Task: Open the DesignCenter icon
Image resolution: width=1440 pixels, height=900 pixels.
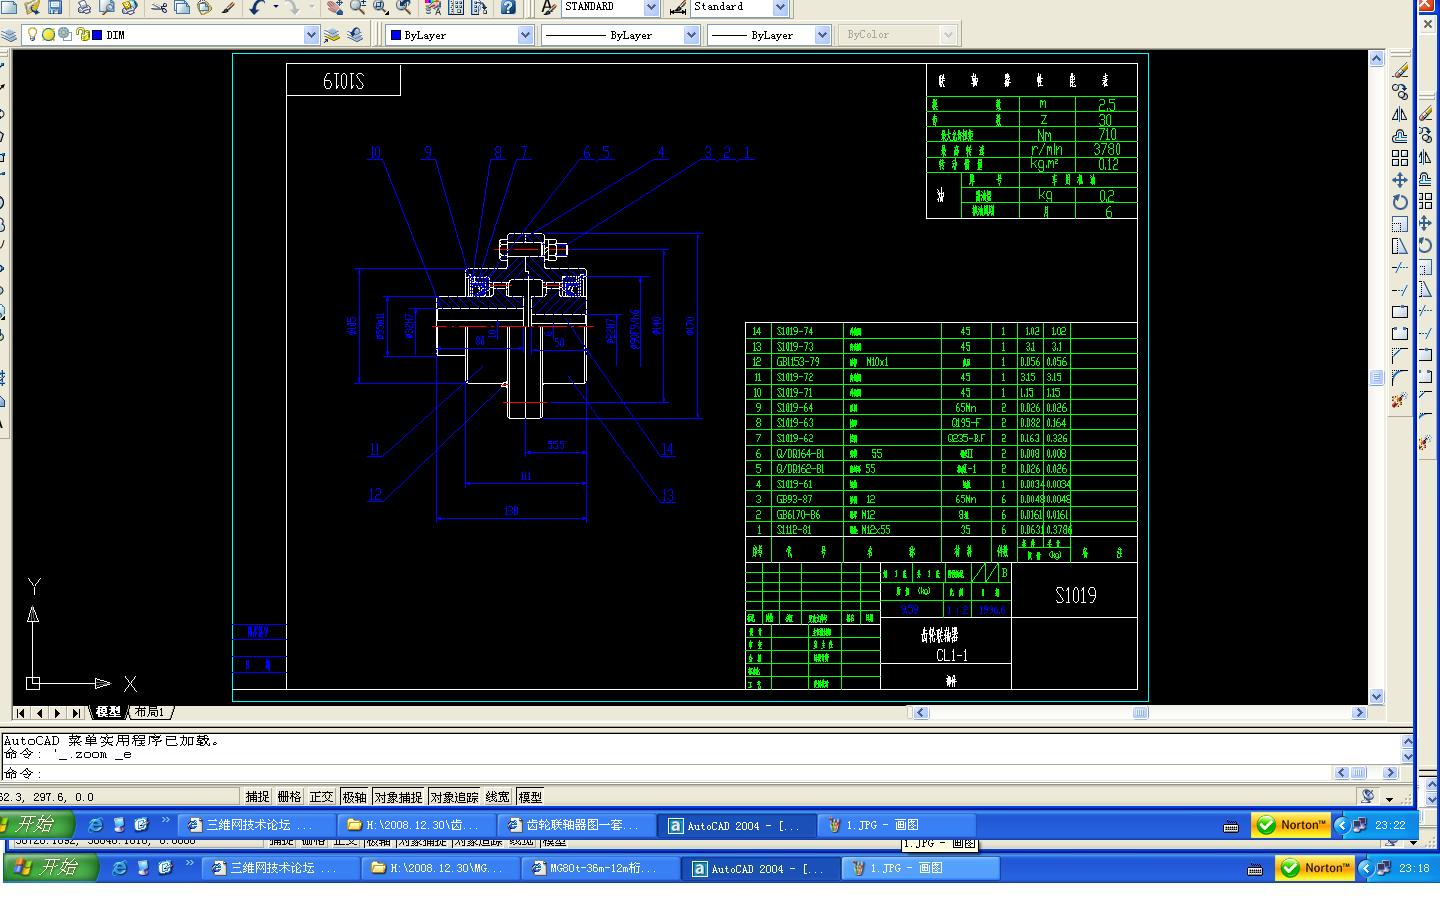Action: click(x=456, y=7)
